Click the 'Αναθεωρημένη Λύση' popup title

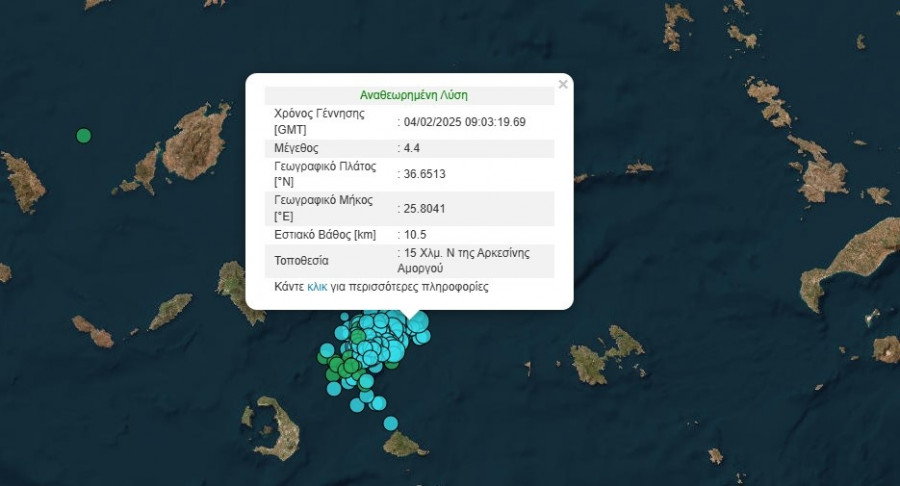[x=414, y=96]
